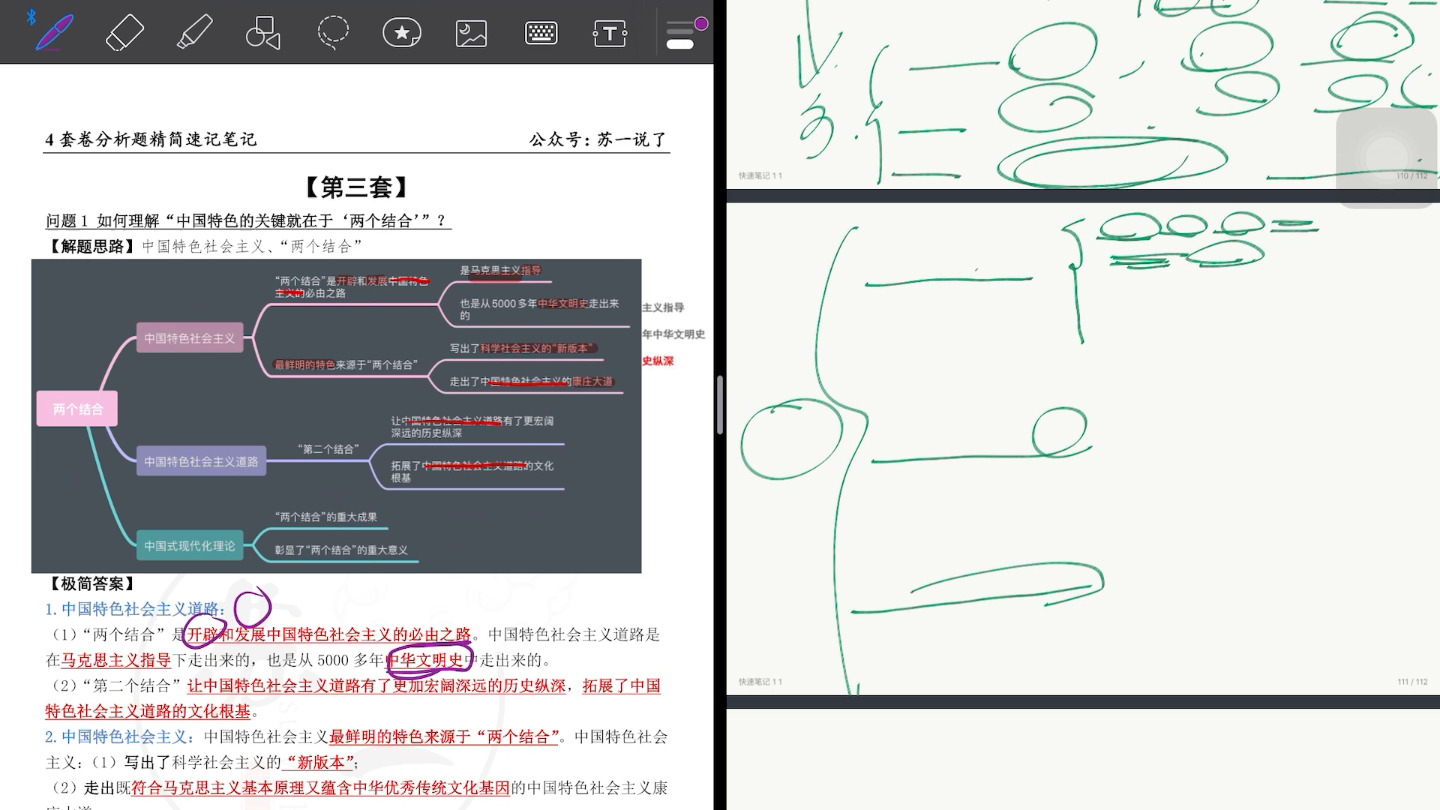1440x810 pixels.
Task: Open the keyboard typing tool
Action: (541, 33)
